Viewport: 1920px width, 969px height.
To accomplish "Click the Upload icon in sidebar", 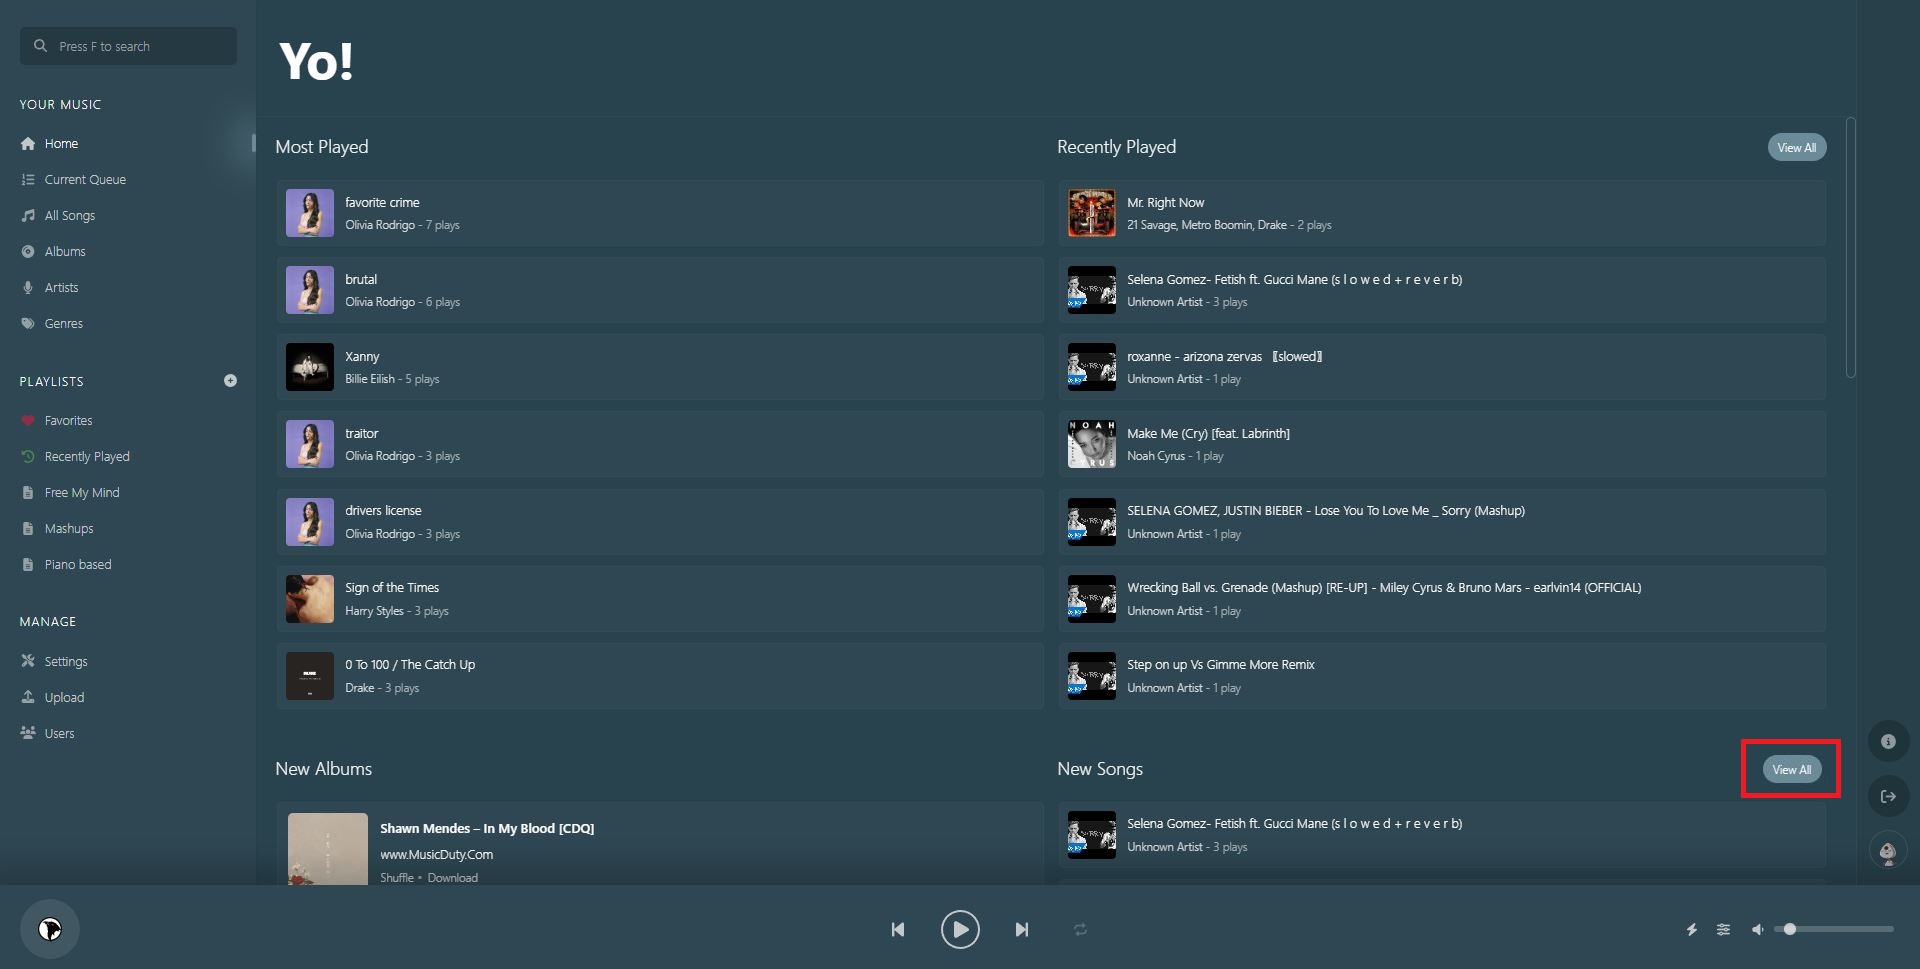I will pos(29,697).
